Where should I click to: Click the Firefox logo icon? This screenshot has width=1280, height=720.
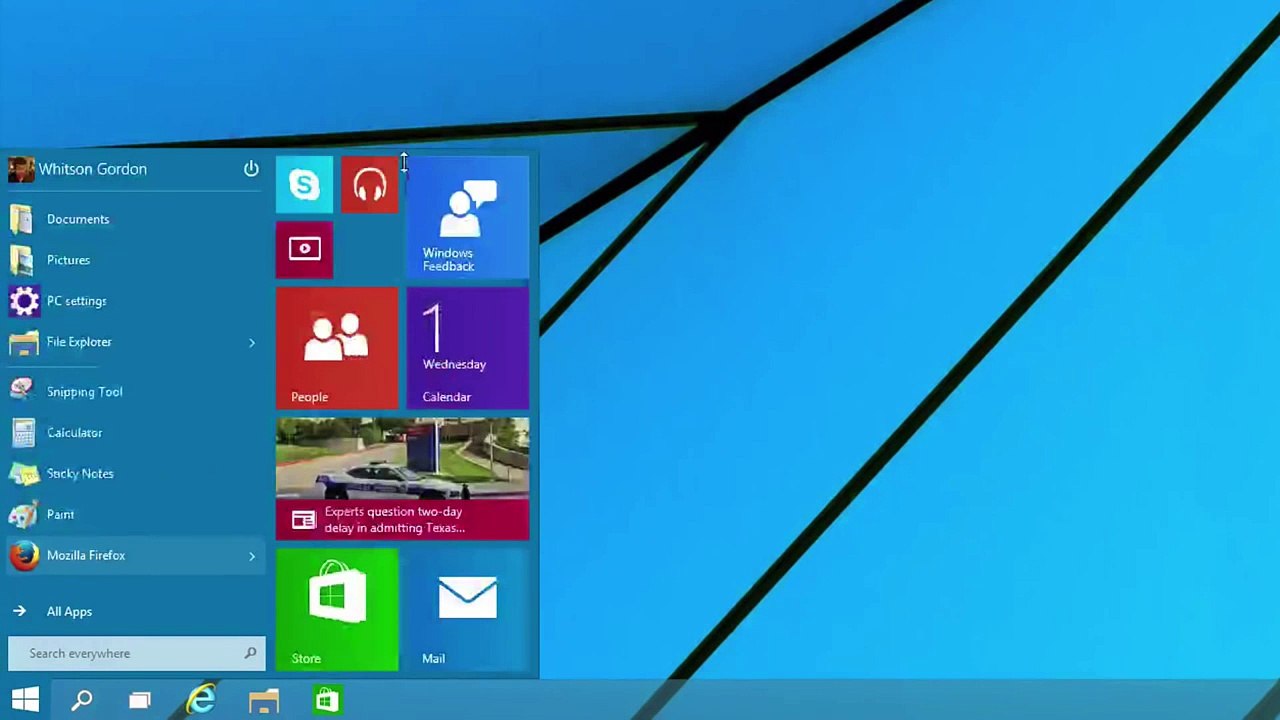[x=24, y=555]
